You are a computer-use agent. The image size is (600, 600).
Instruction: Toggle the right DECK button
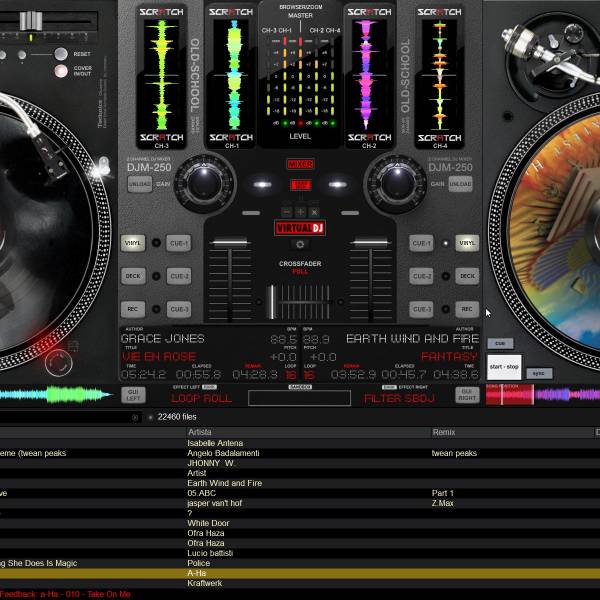coord(467,276)
